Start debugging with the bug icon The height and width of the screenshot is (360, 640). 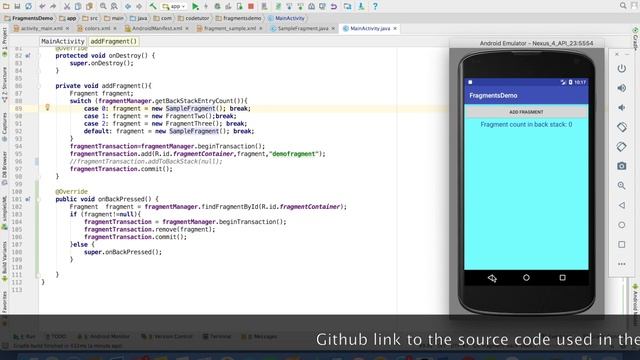click(x=218, y=6)
